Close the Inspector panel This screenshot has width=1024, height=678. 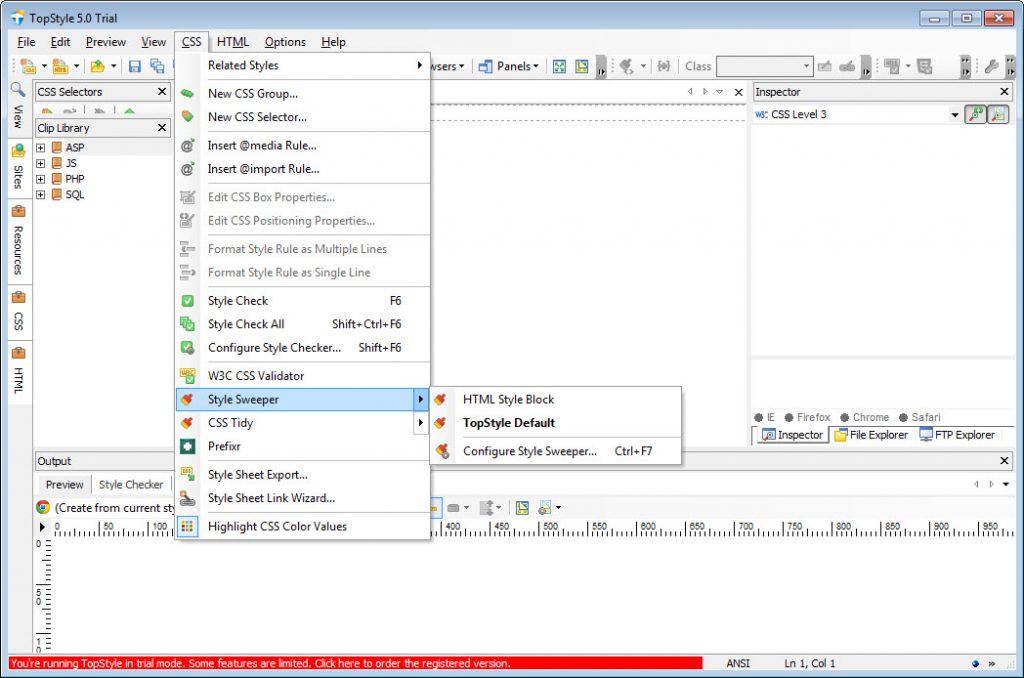[x=1004, y=91]
